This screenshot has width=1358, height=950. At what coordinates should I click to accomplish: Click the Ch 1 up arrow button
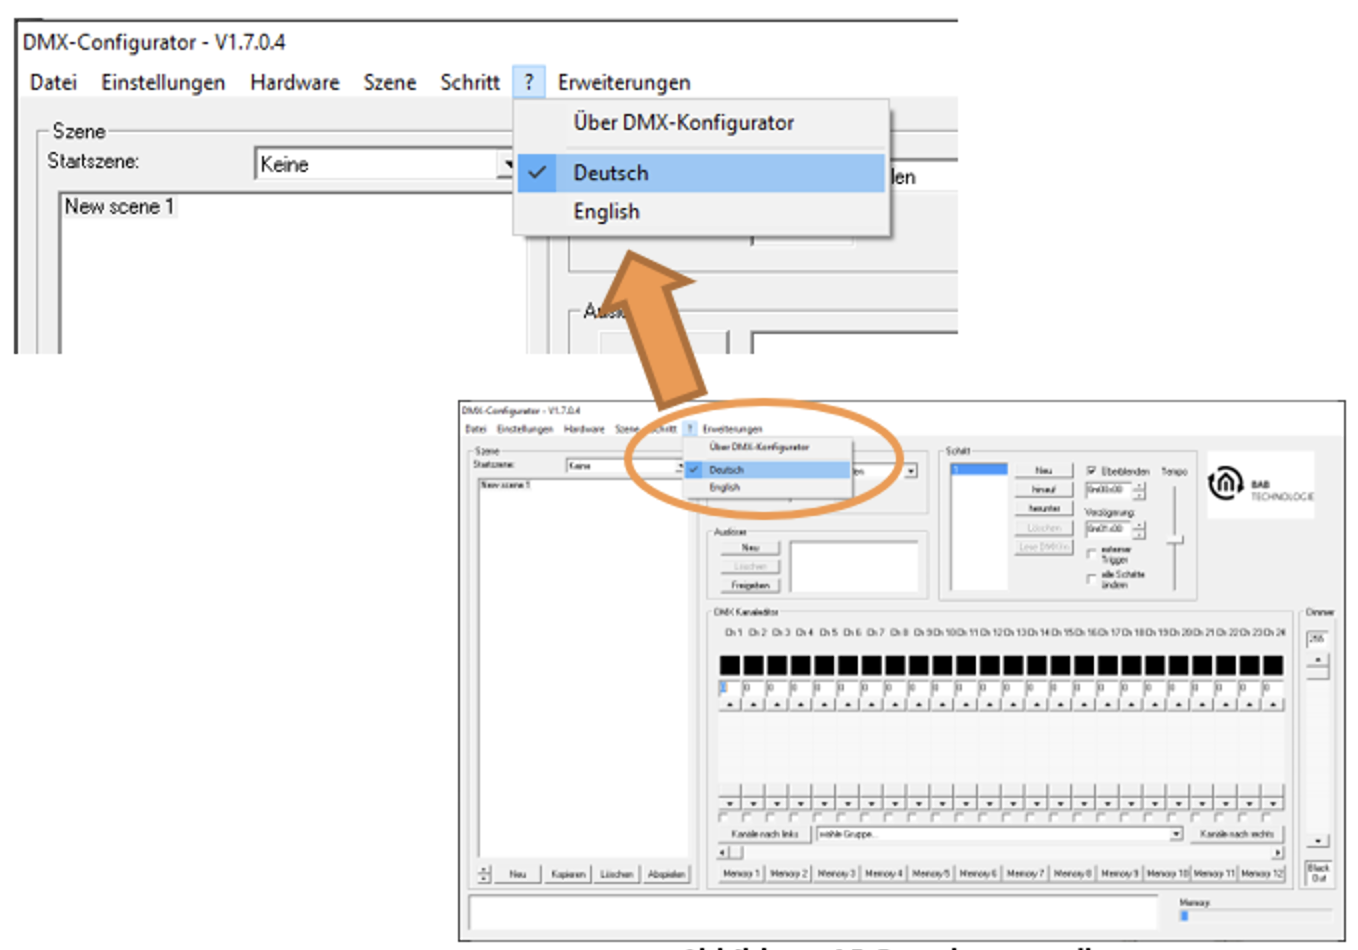click(730, 705)
